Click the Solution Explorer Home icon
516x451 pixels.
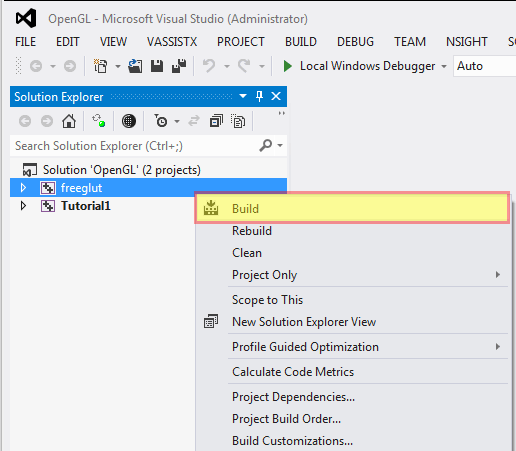click(69, 121)
